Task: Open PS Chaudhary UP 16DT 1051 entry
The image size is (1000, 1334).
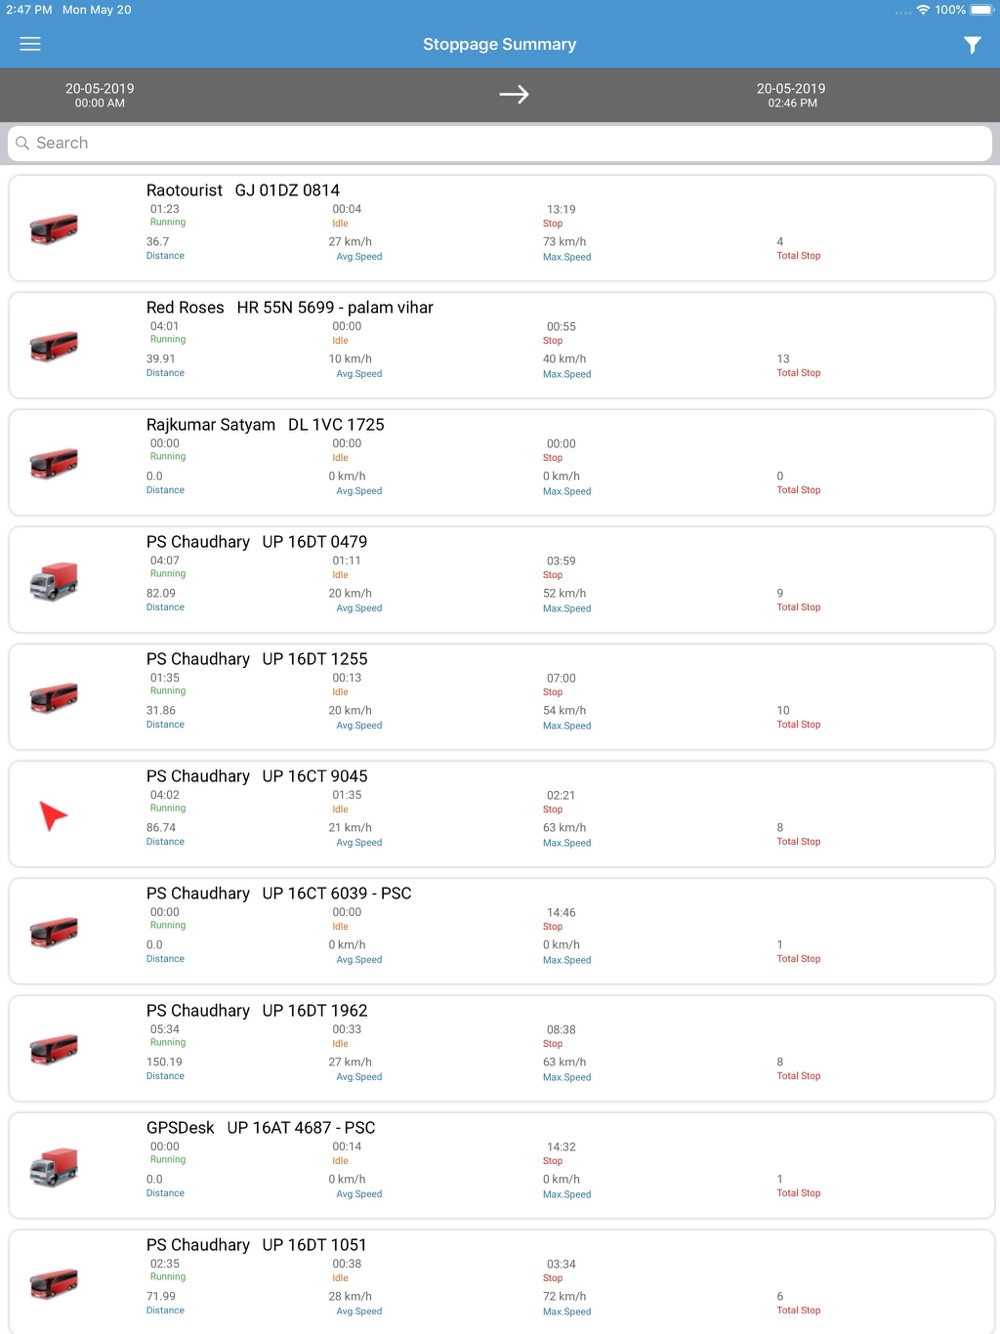Action: point(501,1282)
